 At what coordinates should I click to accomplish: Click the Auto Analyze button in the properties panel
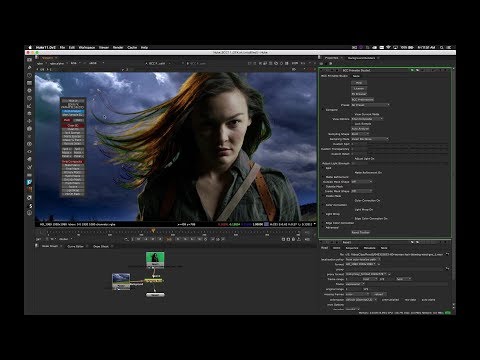point(360,129)
